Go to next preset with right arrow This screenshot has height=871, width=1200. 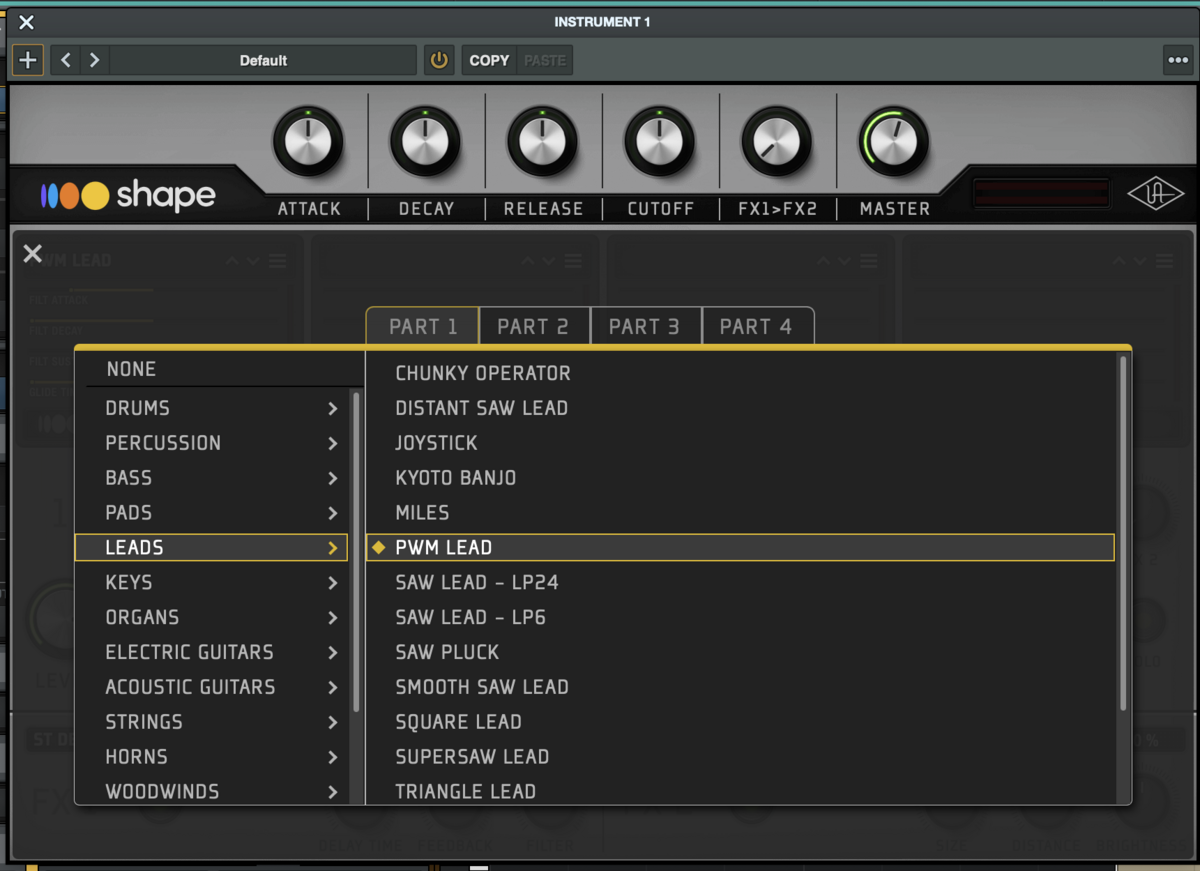95,60
